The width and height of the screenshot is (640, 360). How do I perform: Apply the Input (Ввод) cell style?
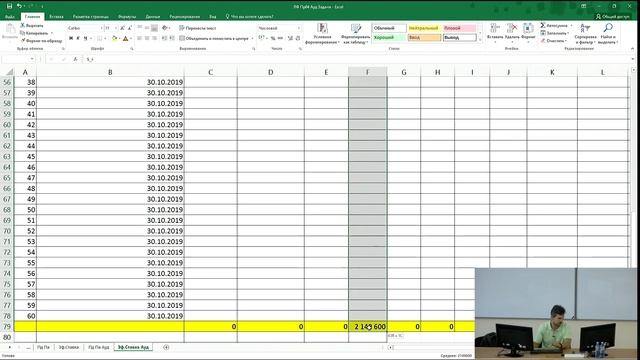pyautogui.click(x=424, y=38)
